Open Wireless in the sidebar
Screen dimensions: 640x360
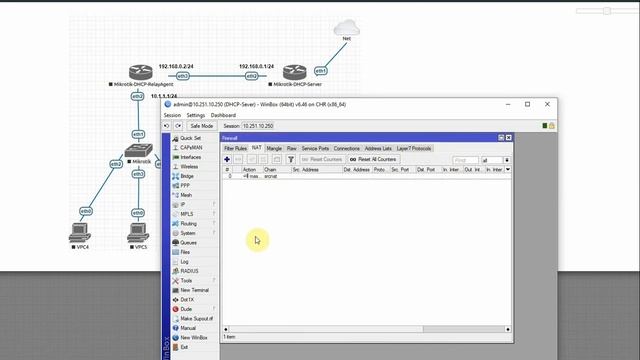pos(189,167)
